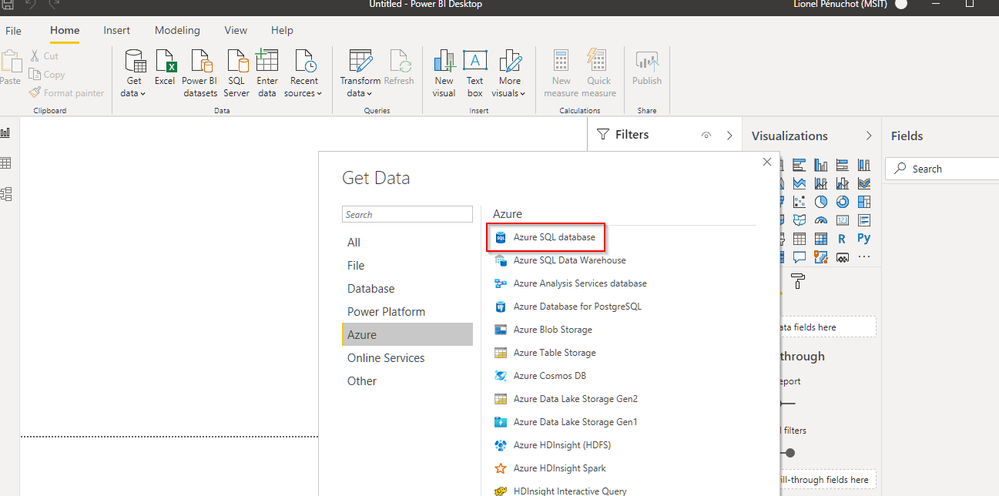
Task: Click the Get Data search box
Action: pos(407,214)
